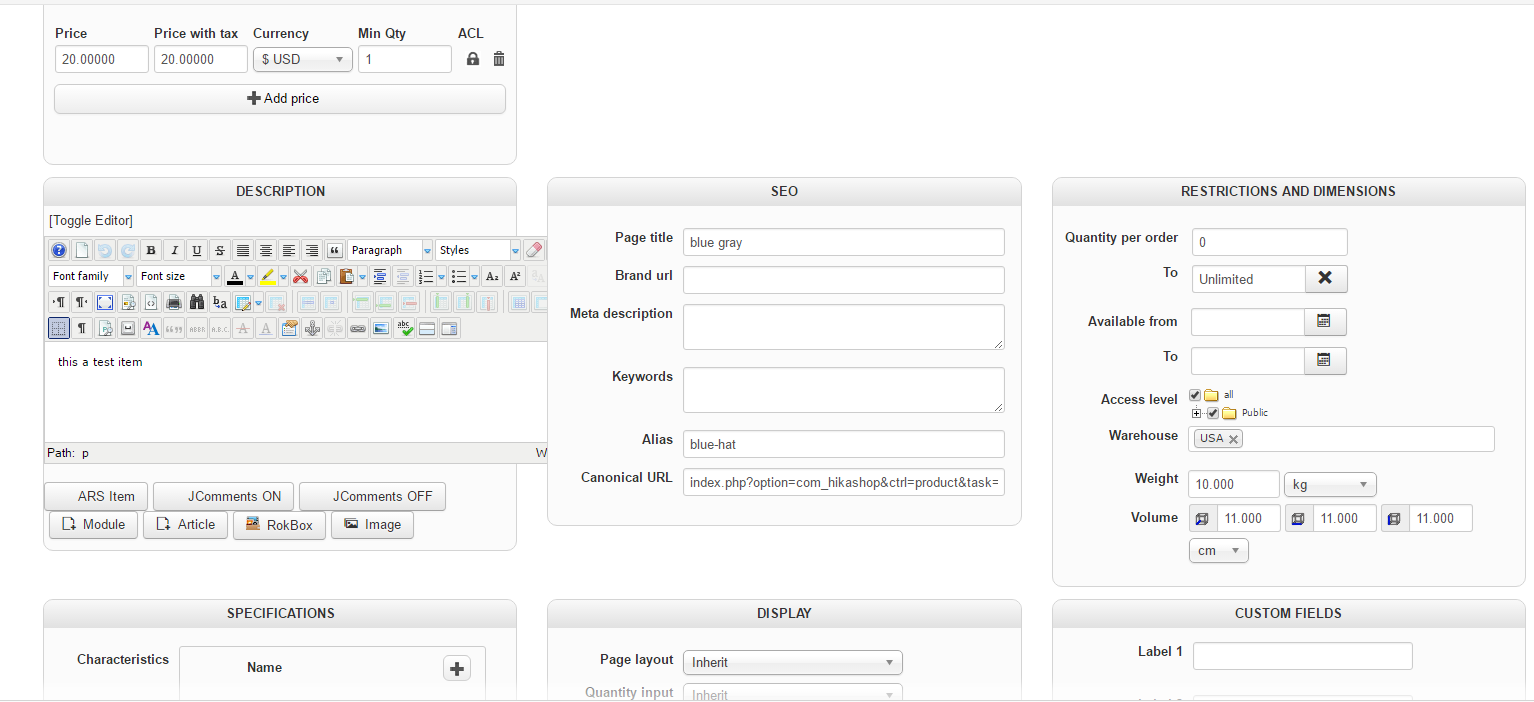
Task: Click the JComments OFF button
Action: (x=372, y=496)
